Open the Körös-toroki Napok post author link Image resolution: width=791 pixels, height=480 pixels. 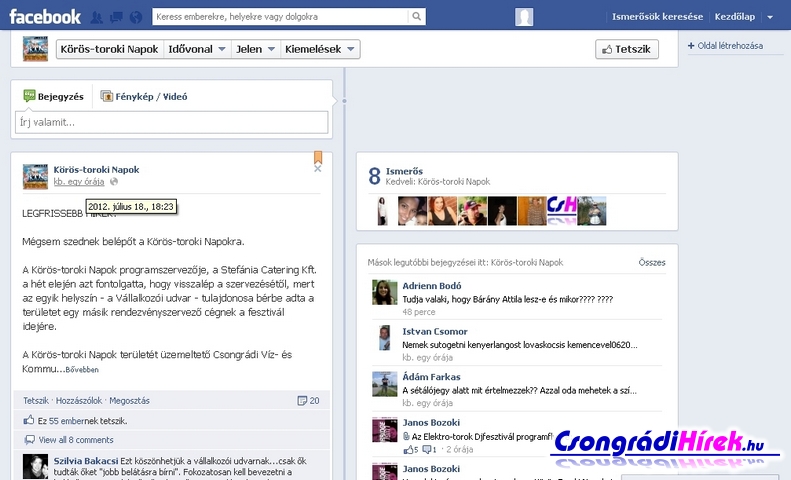click(x=96, y=169)
